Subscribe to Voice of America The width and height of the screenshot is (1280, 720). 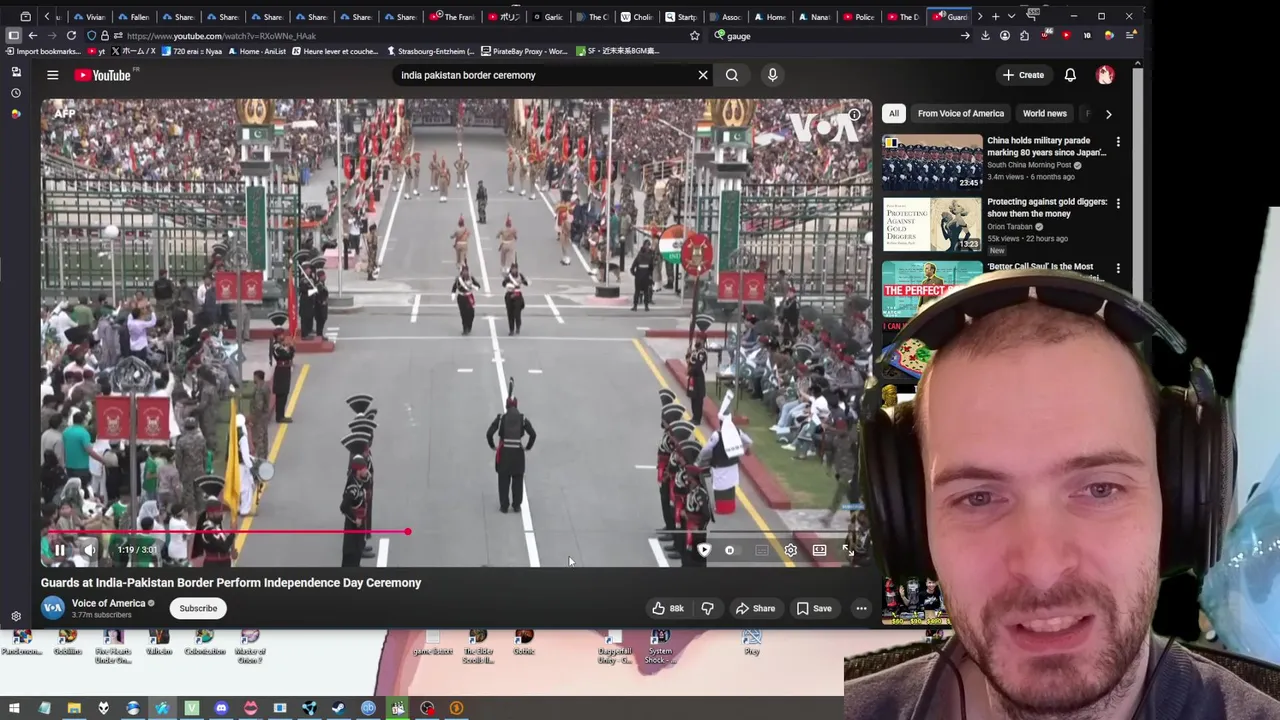198,608
